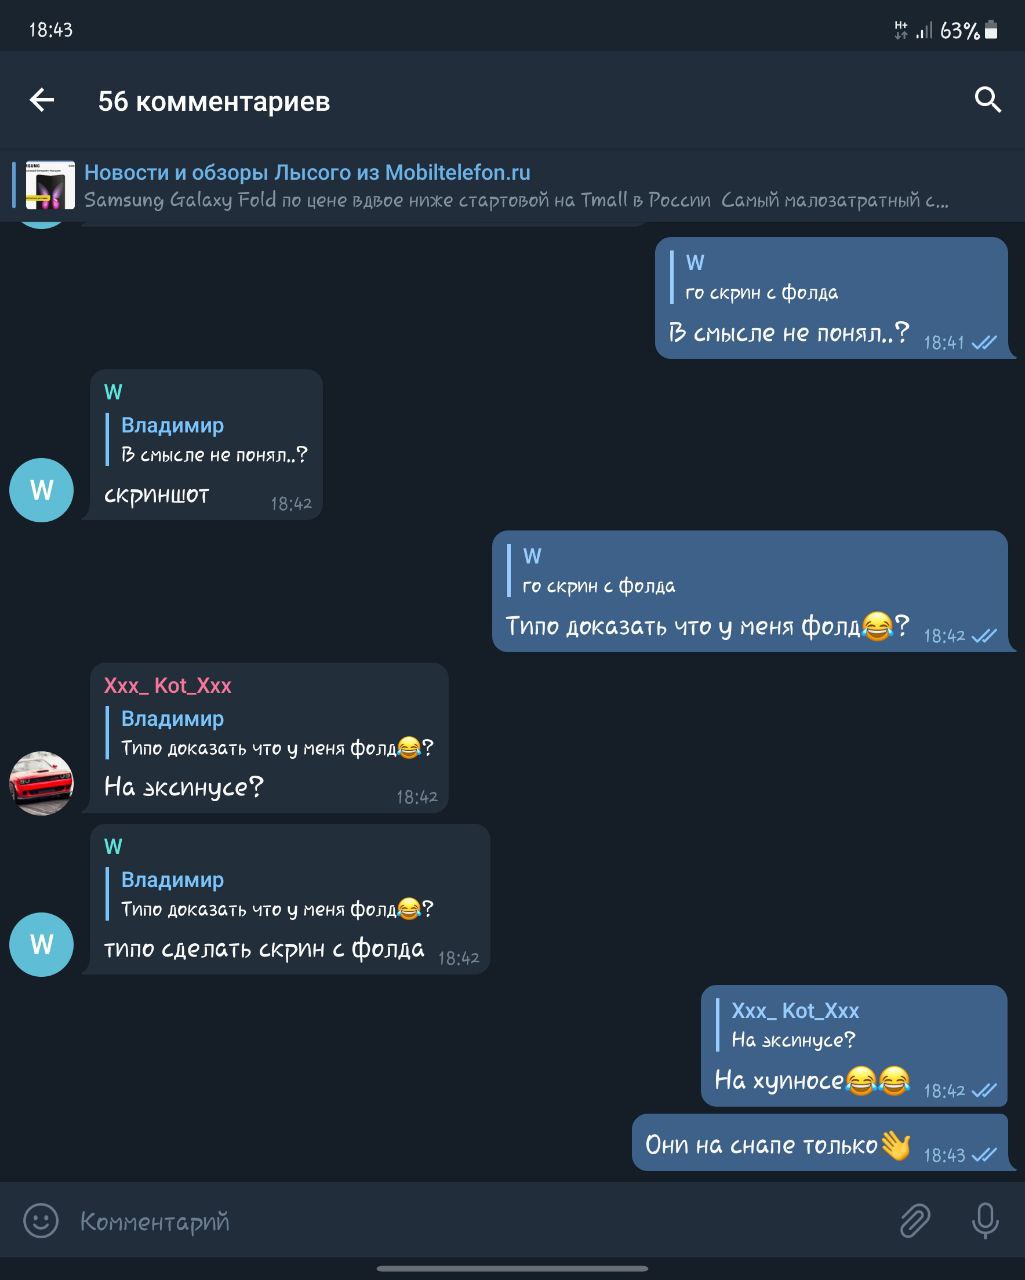This screenshot has width=1025, height=1280.
Task: Open the emoji picker smiley icon
Action: pos(41,1220)
